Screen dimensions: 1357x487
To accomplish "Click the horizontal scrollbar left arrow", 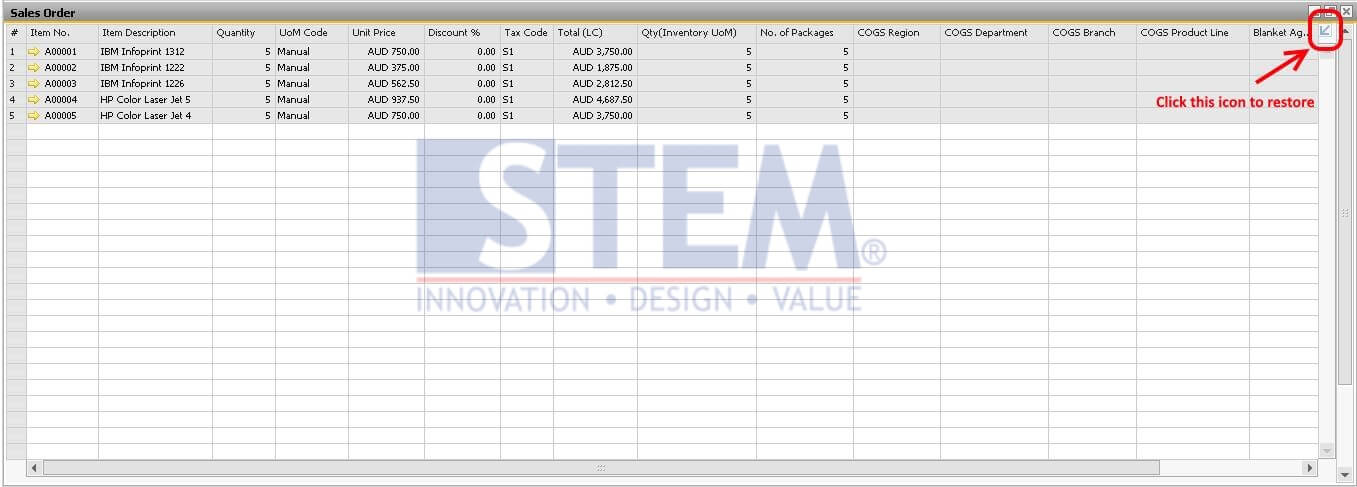I will coord(34,468).
